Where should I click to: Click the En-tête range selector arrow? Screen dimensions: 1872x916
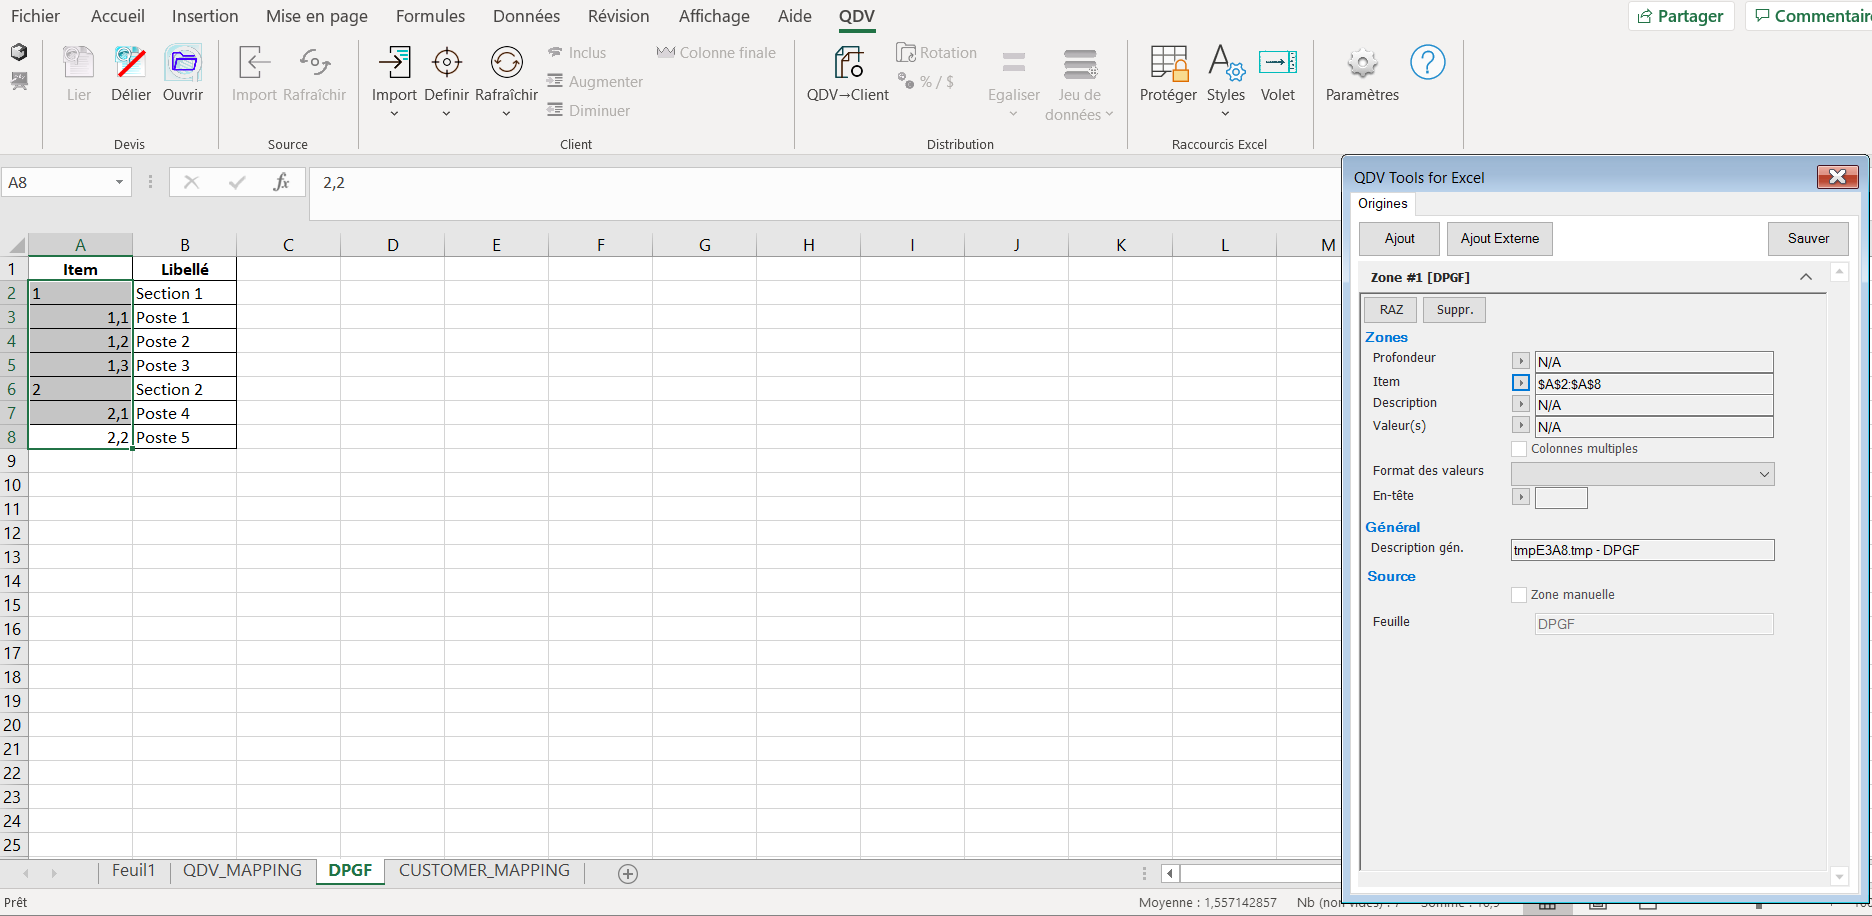pyautogui.click(x=1521, y=497)
